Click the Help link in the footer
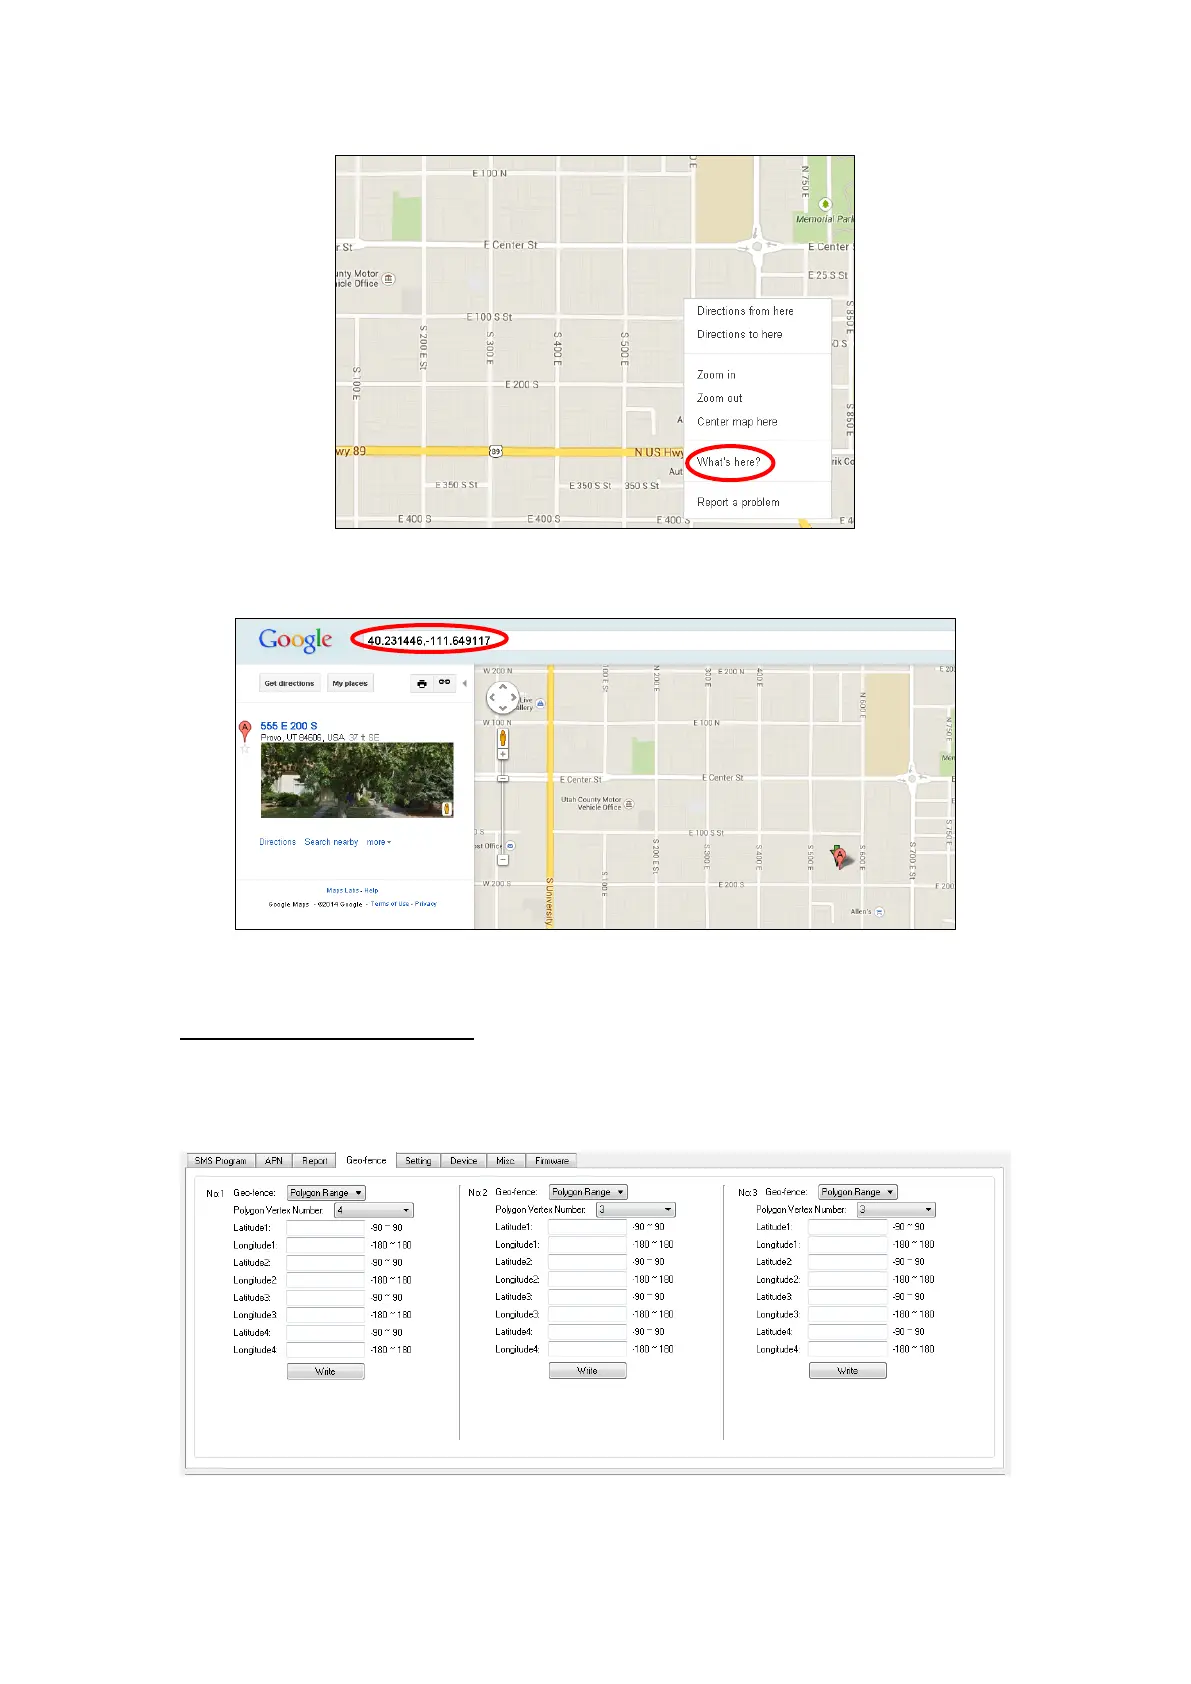This screenshot has width=1191, height=1684. 371,890
